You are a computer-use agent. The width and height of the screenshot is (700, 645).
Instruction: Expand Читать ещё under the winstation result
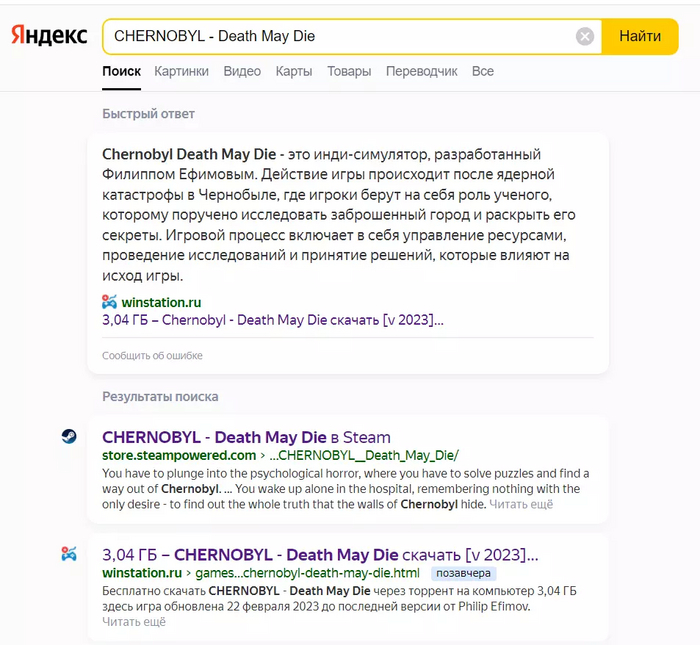pos(134,621)
